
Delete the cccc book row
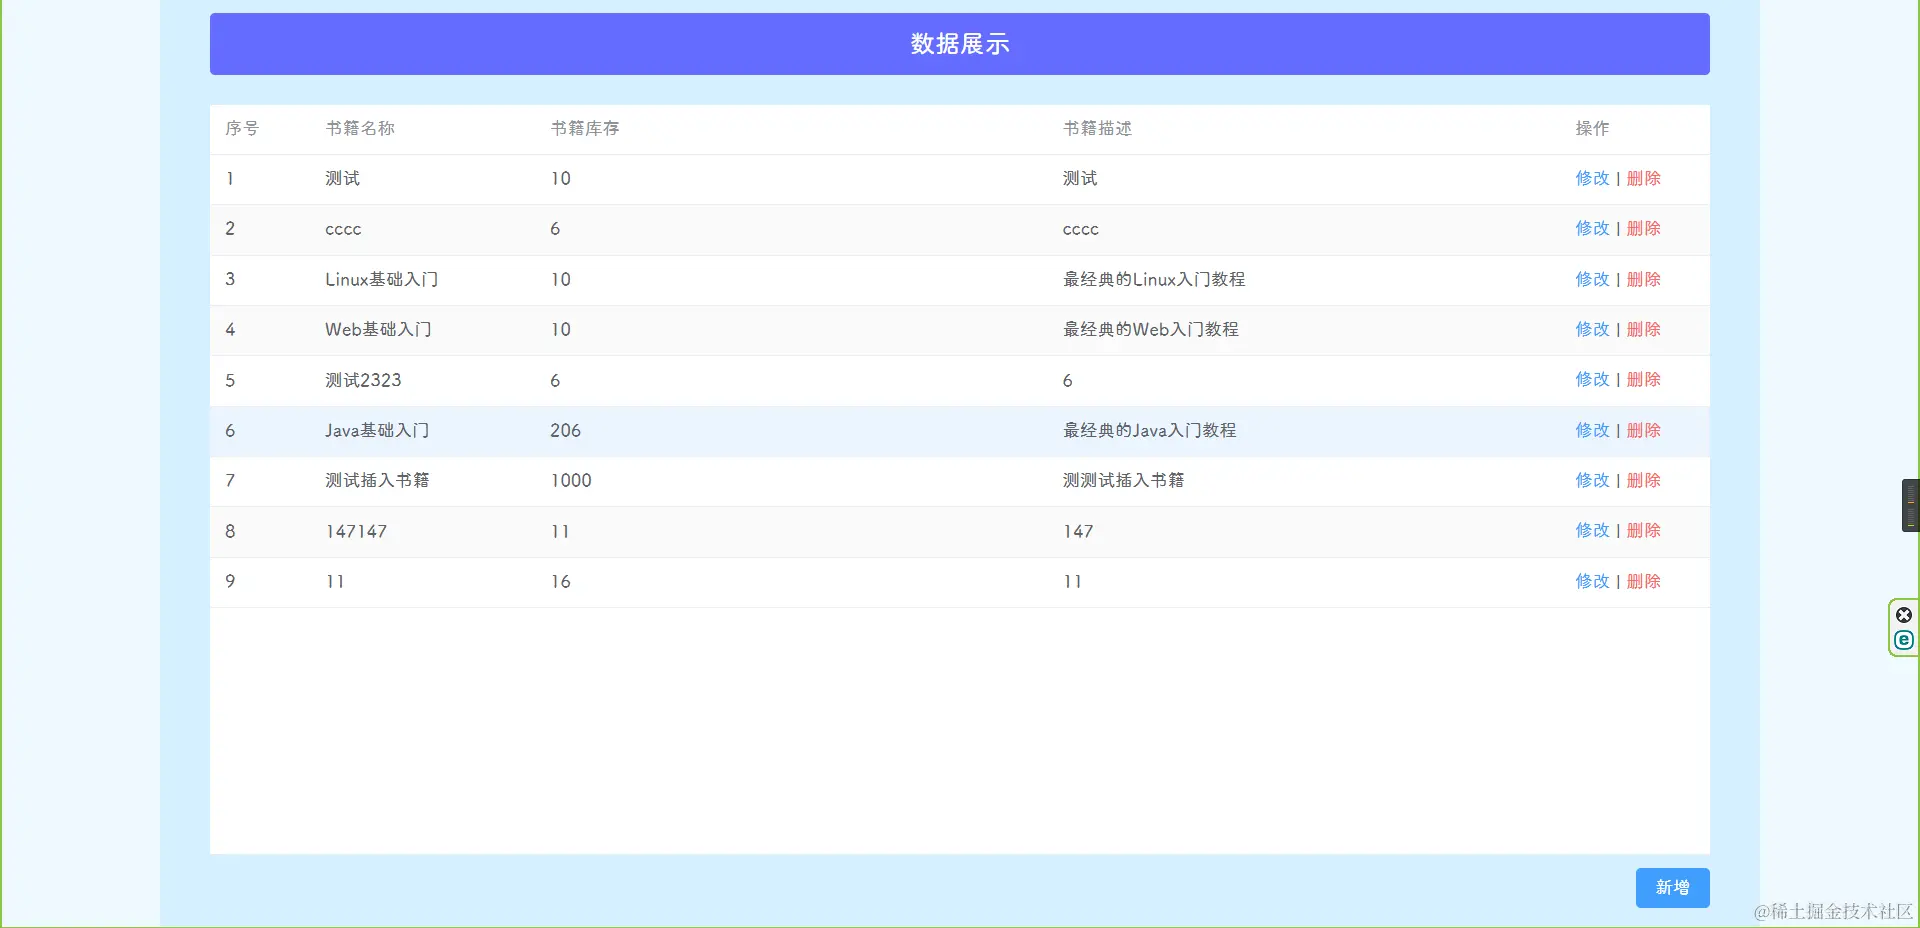click(1643, 228)
